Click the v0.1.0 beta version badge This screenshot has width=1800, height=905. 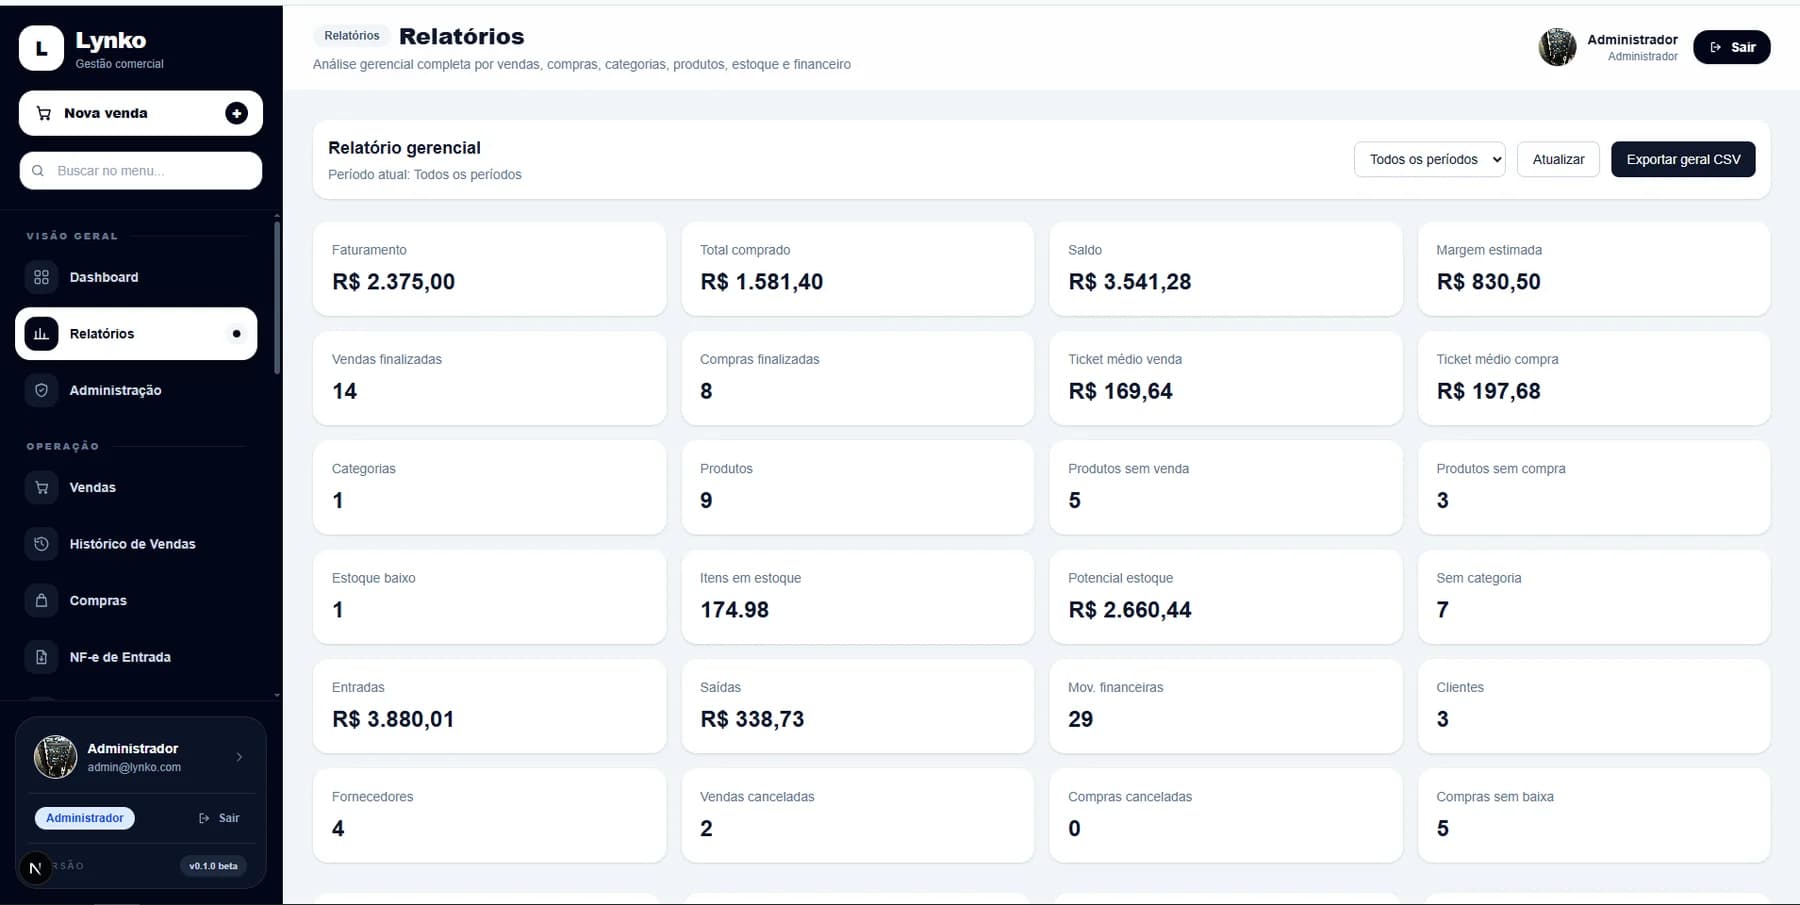(x=213, y=866)
